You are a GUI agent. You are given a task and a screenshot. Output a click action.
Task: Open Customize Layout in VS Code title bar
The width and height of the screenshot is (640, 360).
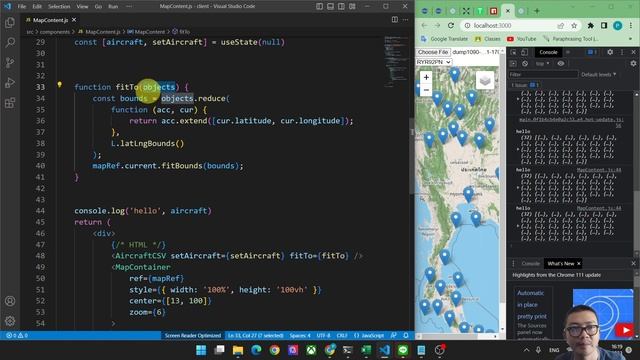coord(352,7)
